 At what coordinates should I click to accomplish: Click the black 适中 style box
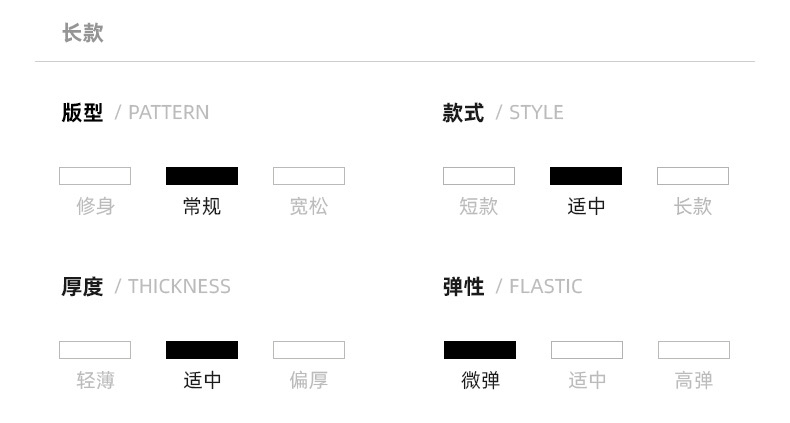(x=586, y=176)
